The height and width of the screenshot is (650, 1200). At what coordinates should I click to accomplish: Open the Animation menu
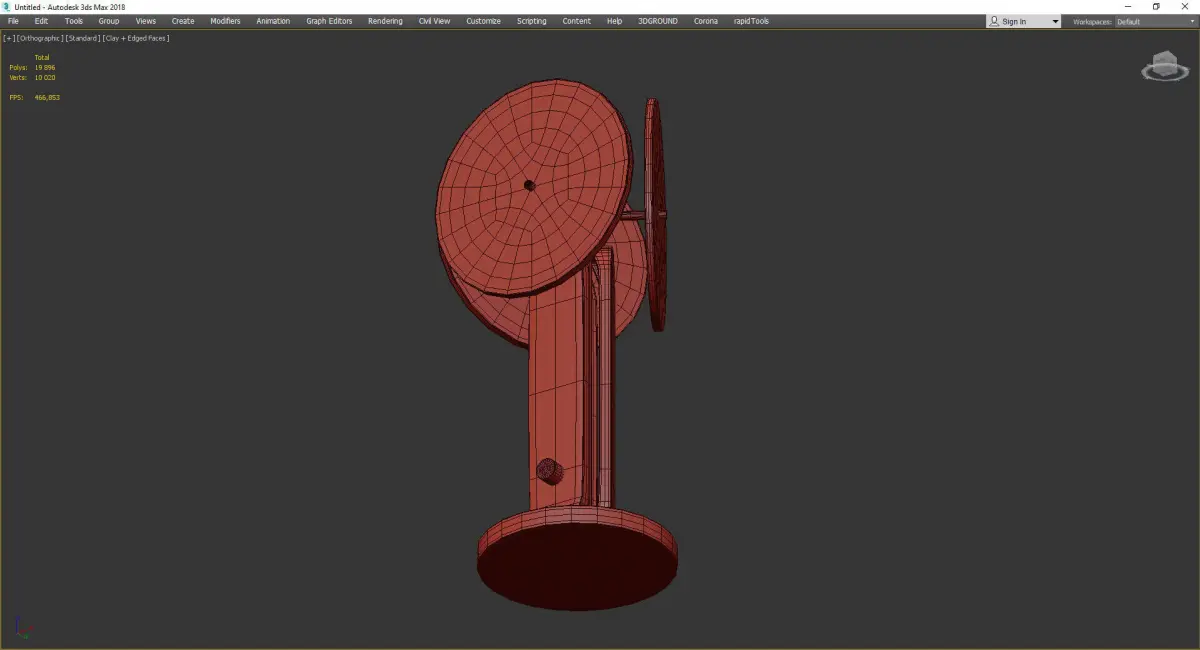point(273,21)
